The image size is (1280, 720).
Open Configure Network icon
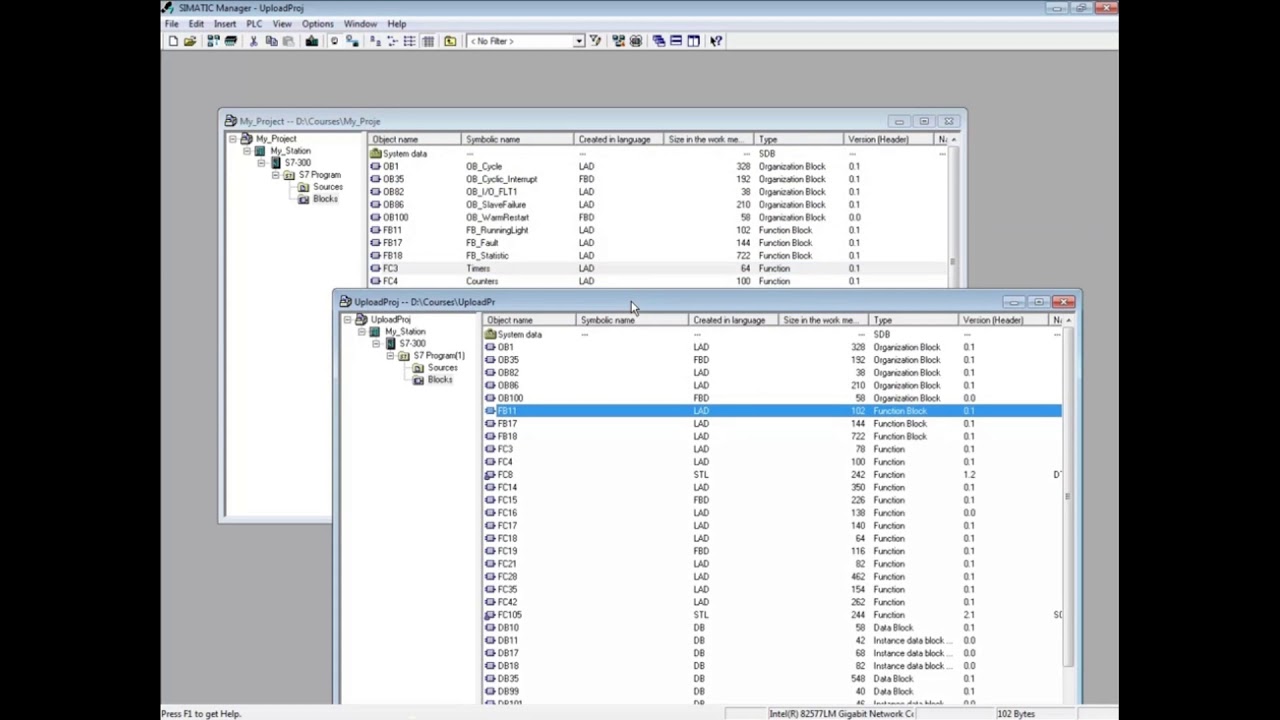[x=618, y=41]
